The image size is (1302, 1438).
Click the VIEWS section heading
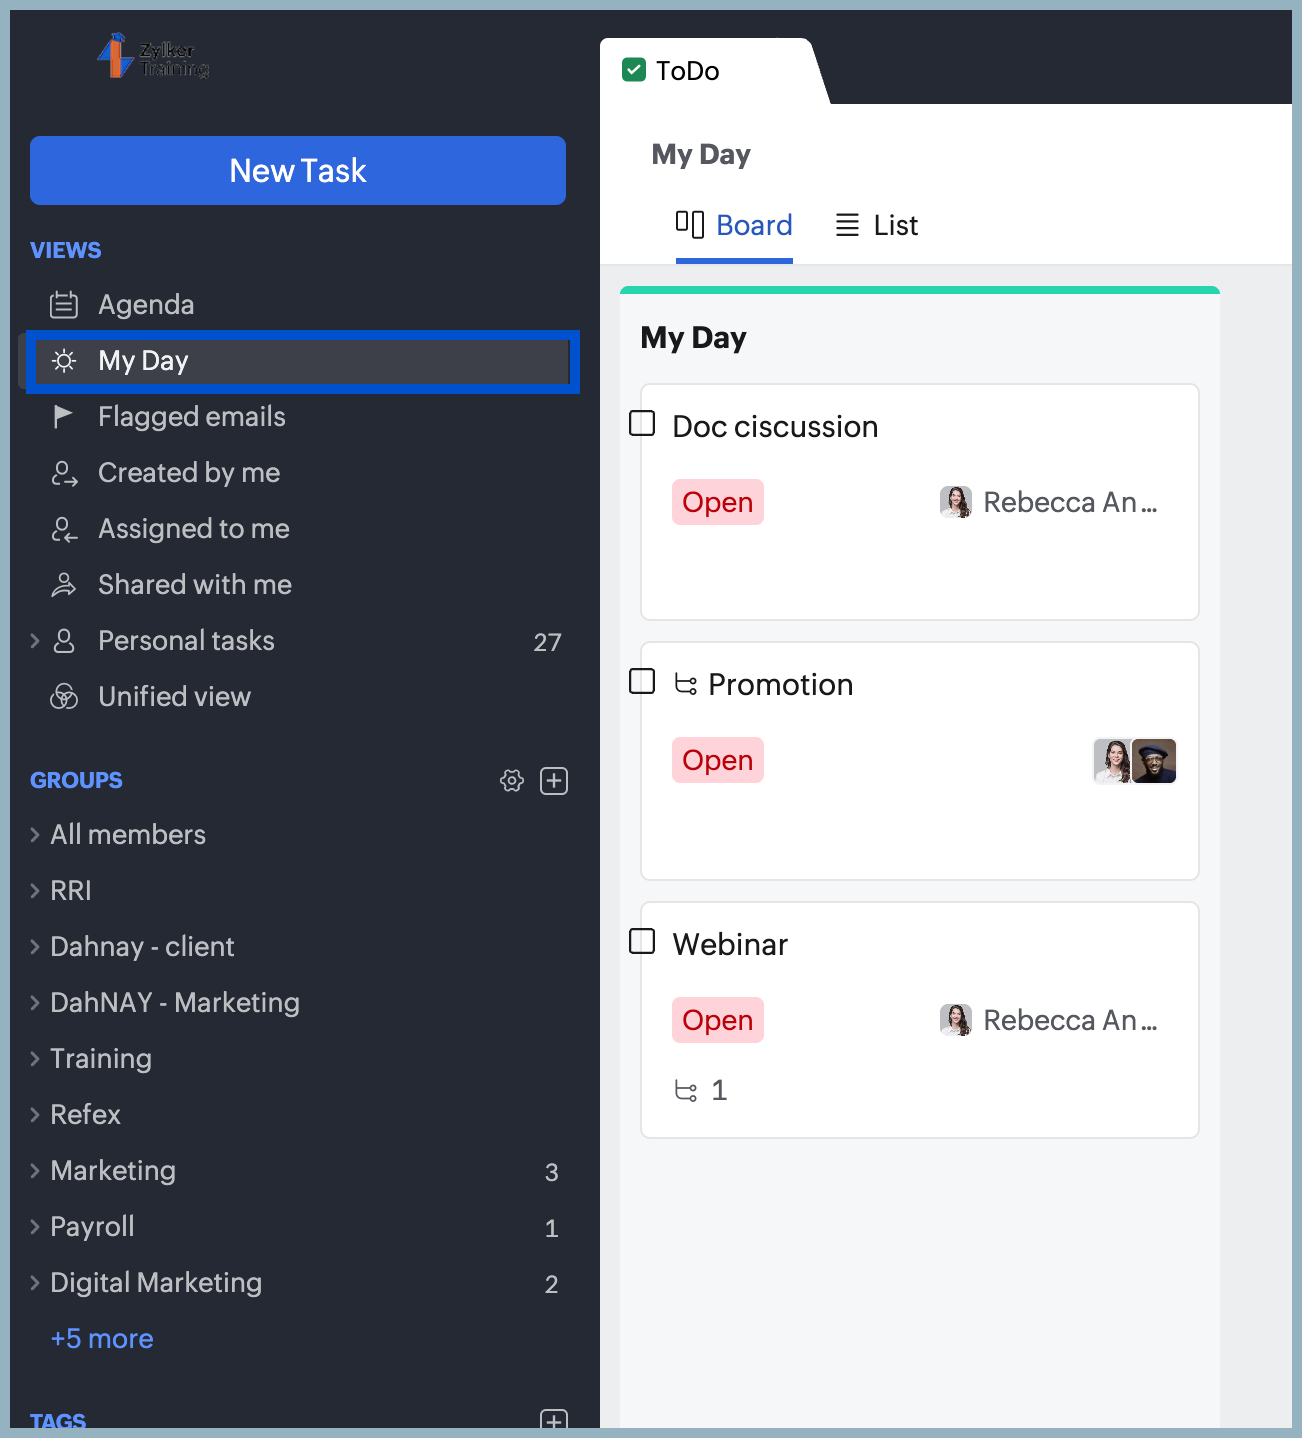point(66,250)
